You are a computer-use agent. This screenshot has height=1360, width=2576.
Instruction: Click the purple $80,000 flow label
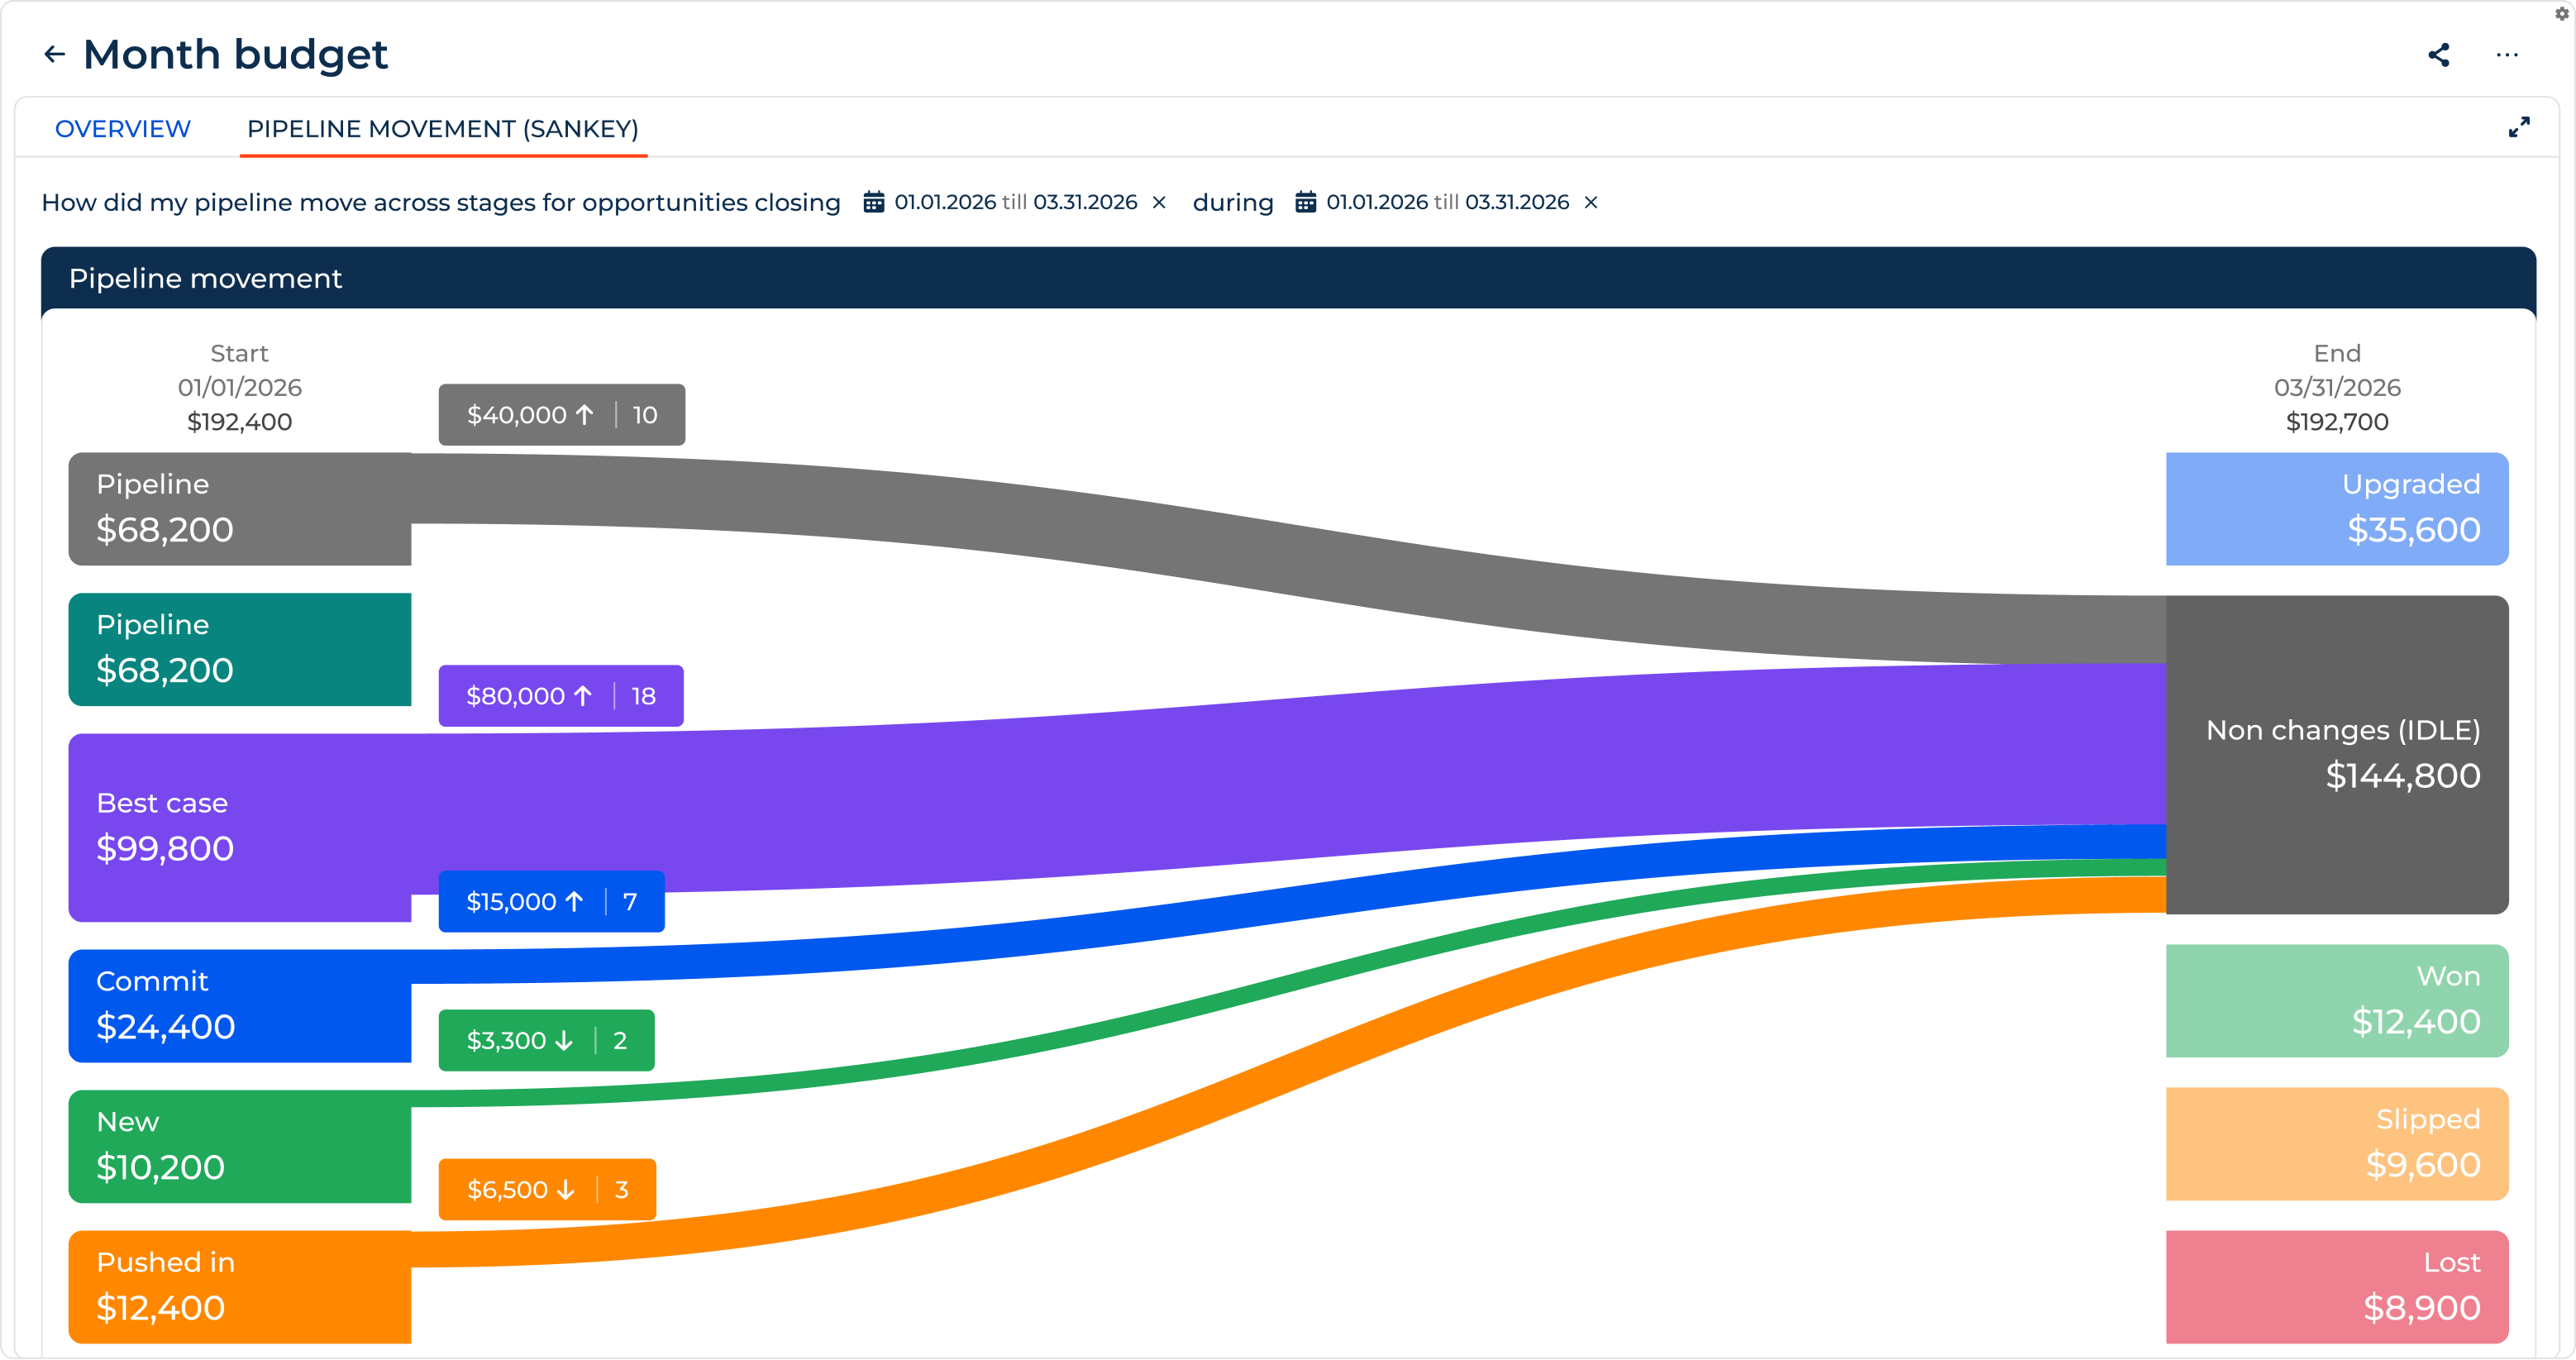[561, 696]
